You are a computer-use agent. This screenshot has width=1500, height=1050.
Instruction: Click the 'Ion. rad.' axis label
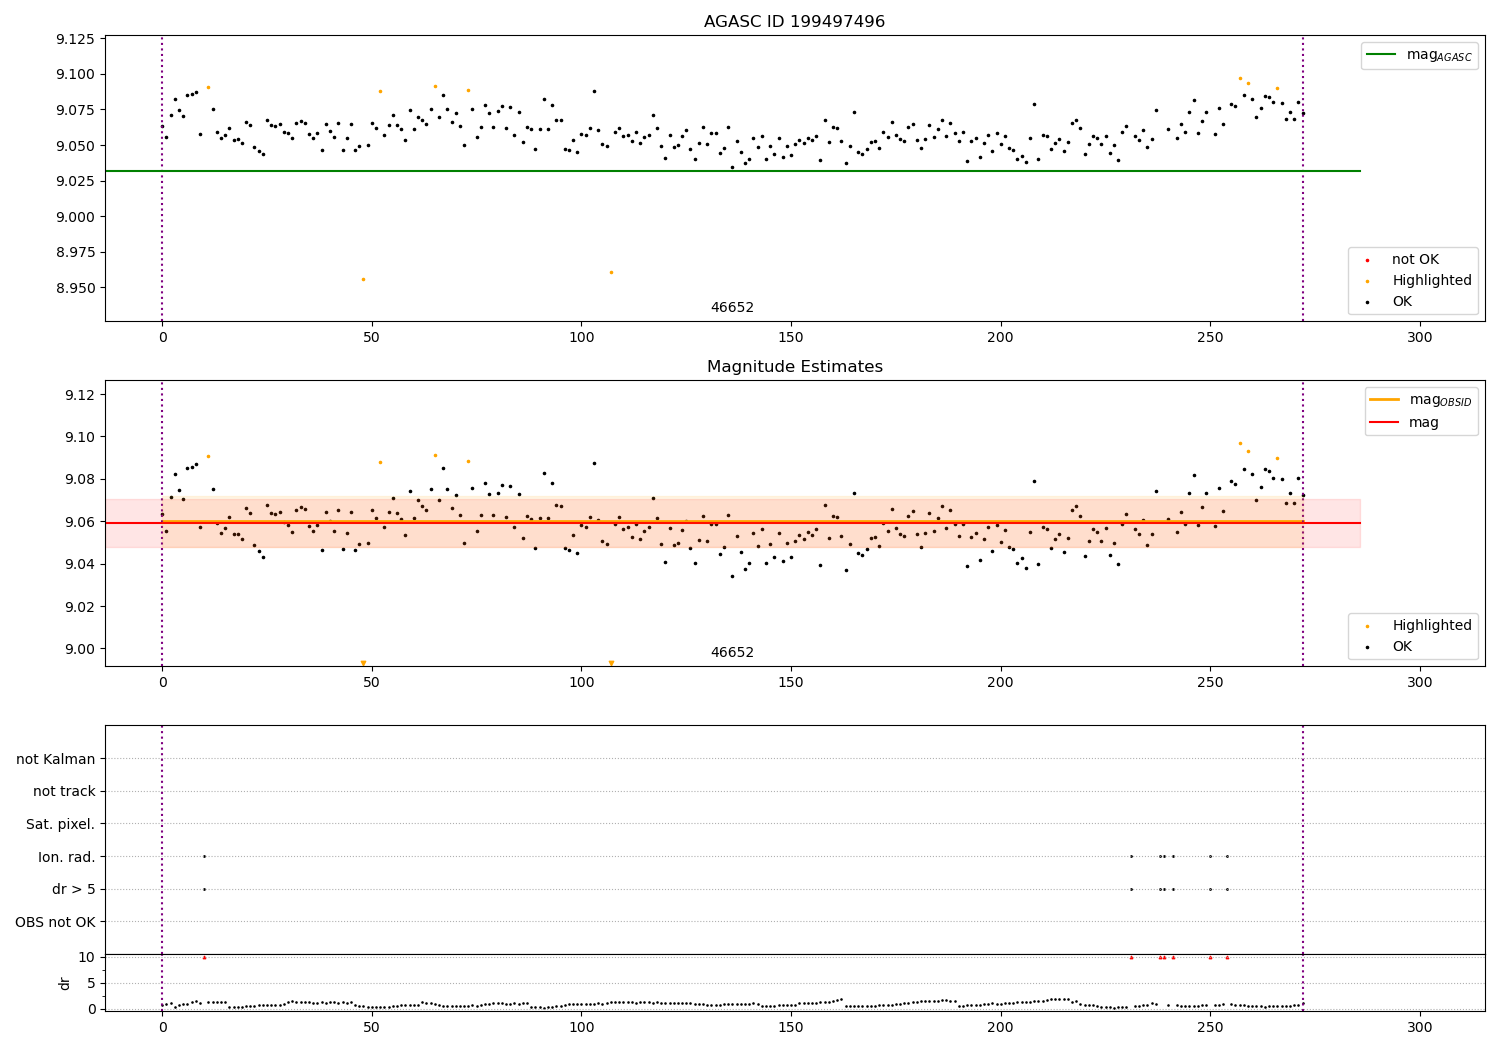(x=67, y=857)
